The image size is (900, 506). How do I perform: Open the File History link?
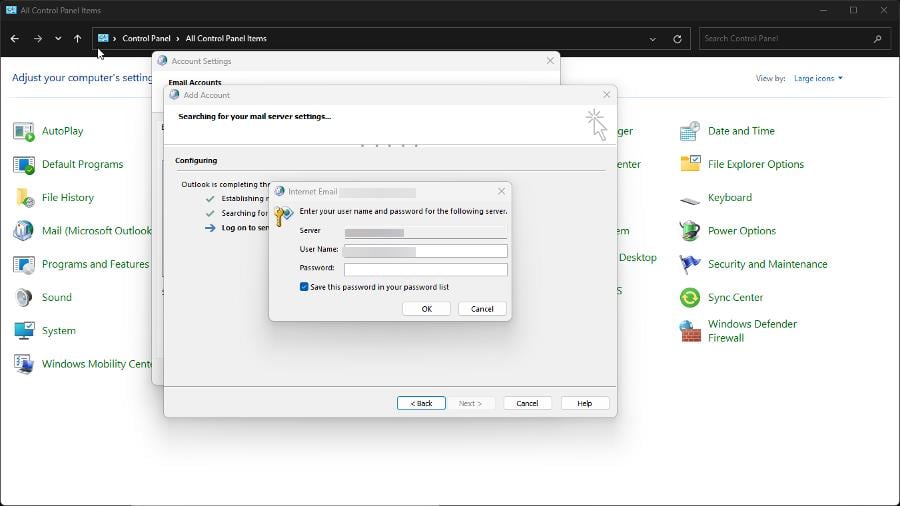[x=68, y=198]
